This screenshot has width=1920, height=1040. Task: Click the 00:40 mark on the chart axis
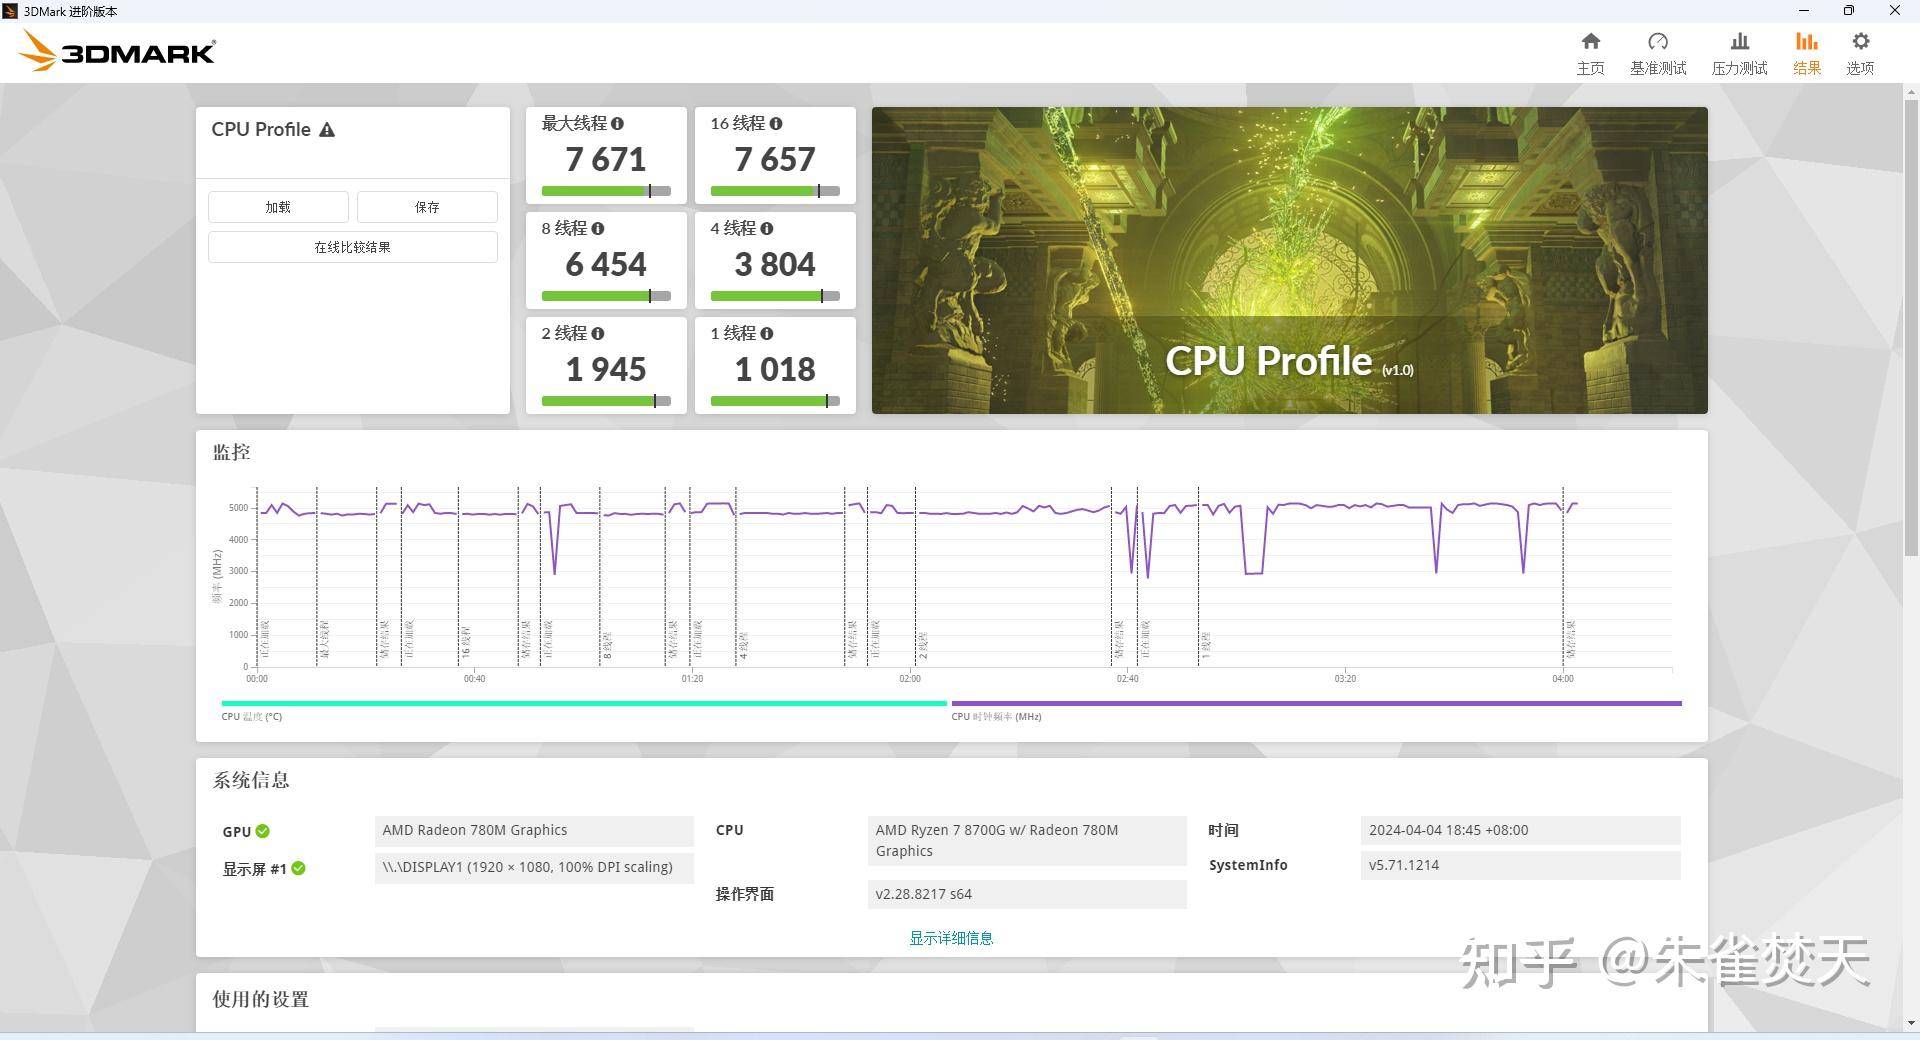[x=474, y=679]
